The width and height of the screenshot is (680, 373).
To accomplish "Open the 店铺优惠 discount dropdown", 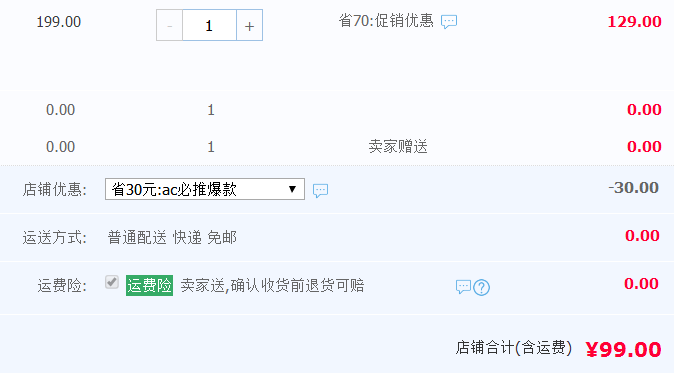I will (205, 189).
